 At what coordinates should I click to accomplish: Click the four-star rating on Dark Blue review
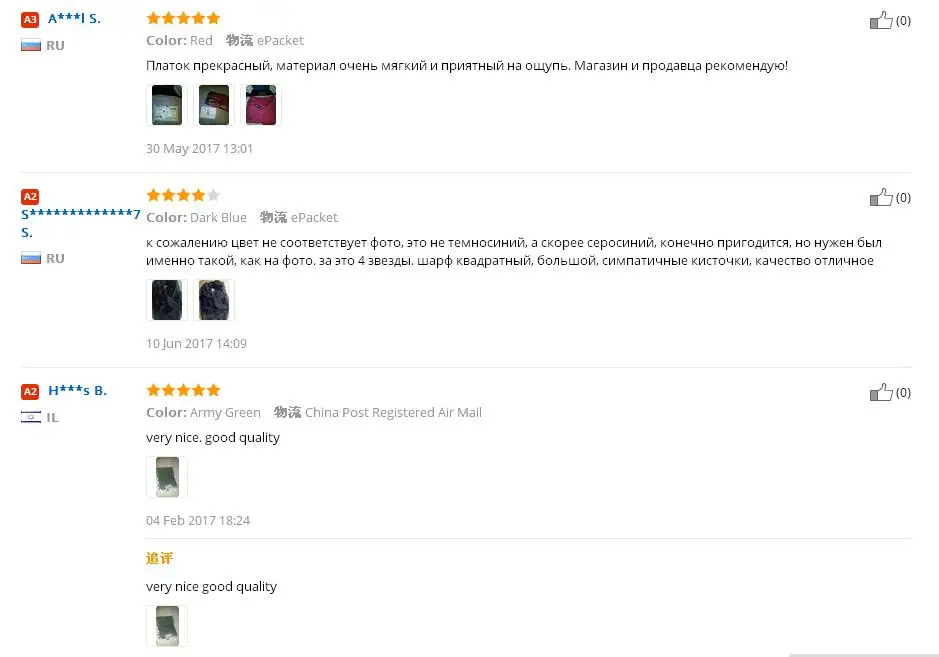click(x=183, y=195)
